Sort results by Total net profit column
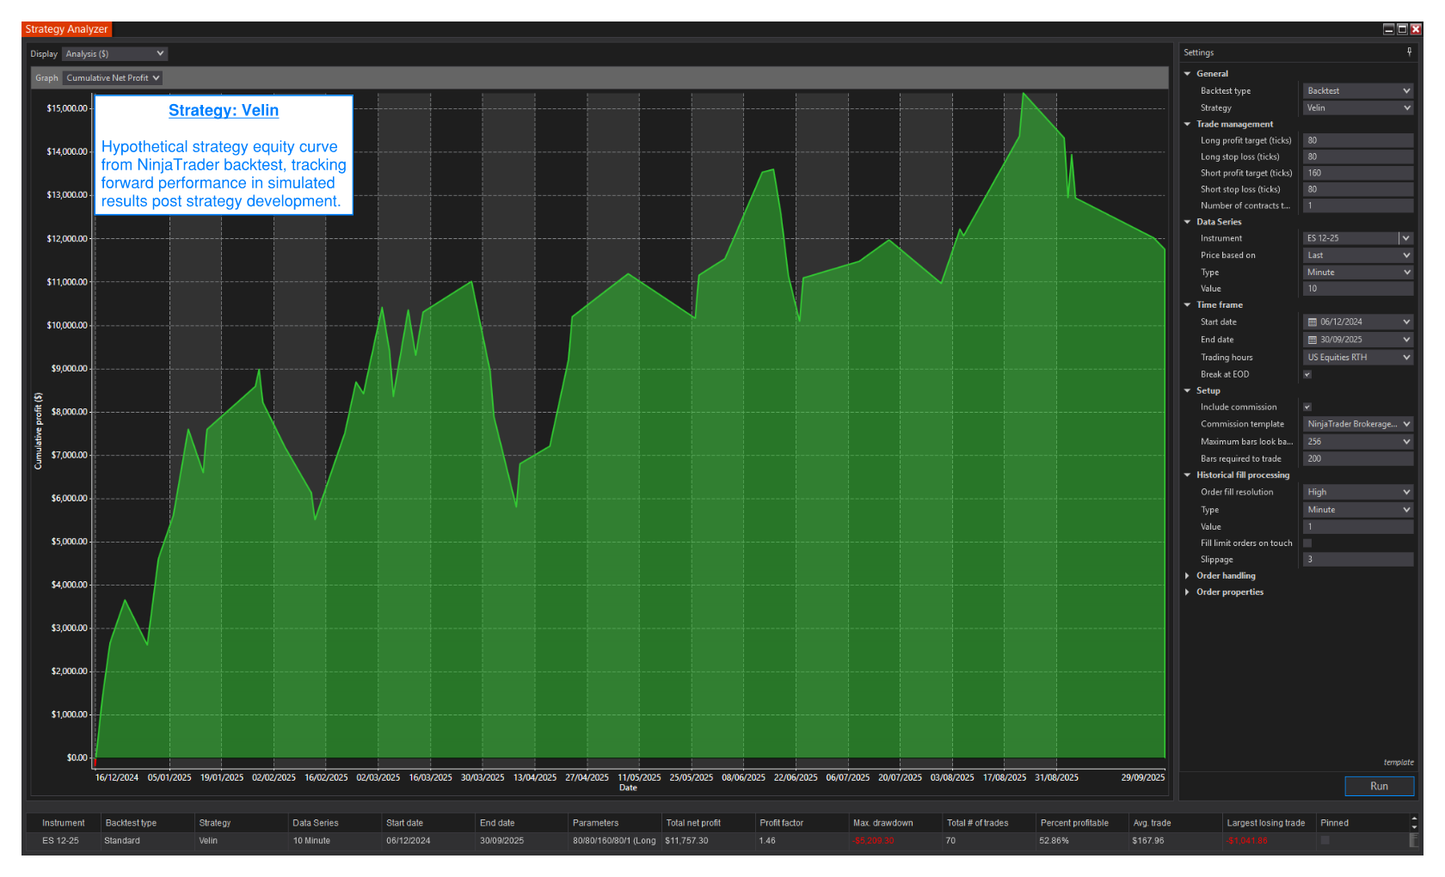 (693, 823)
